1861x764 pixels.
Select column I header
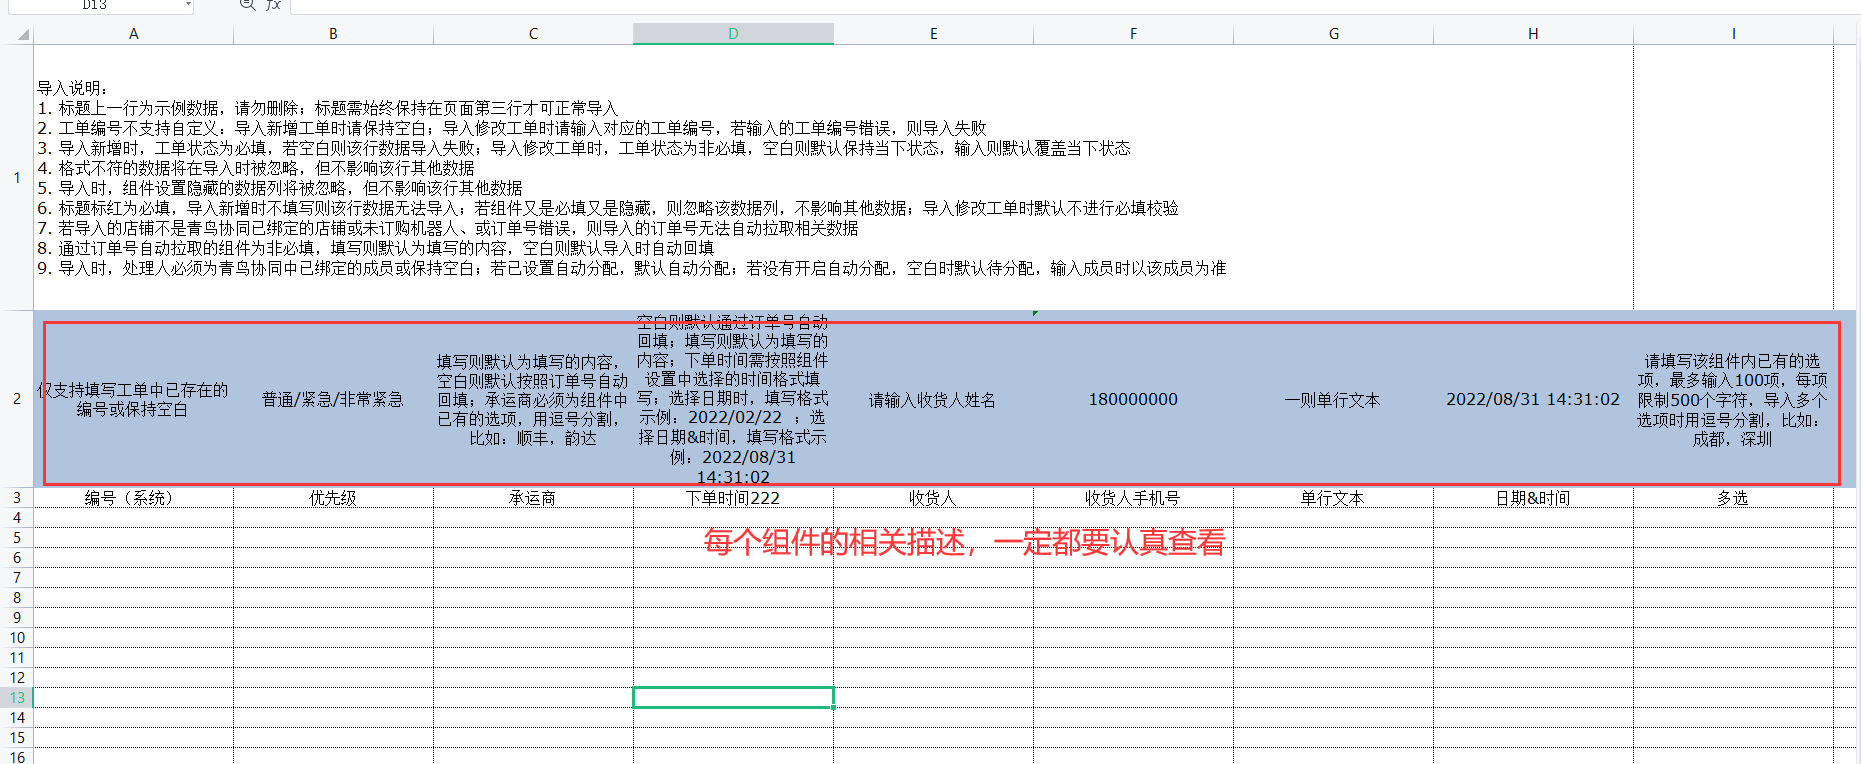1733,34
